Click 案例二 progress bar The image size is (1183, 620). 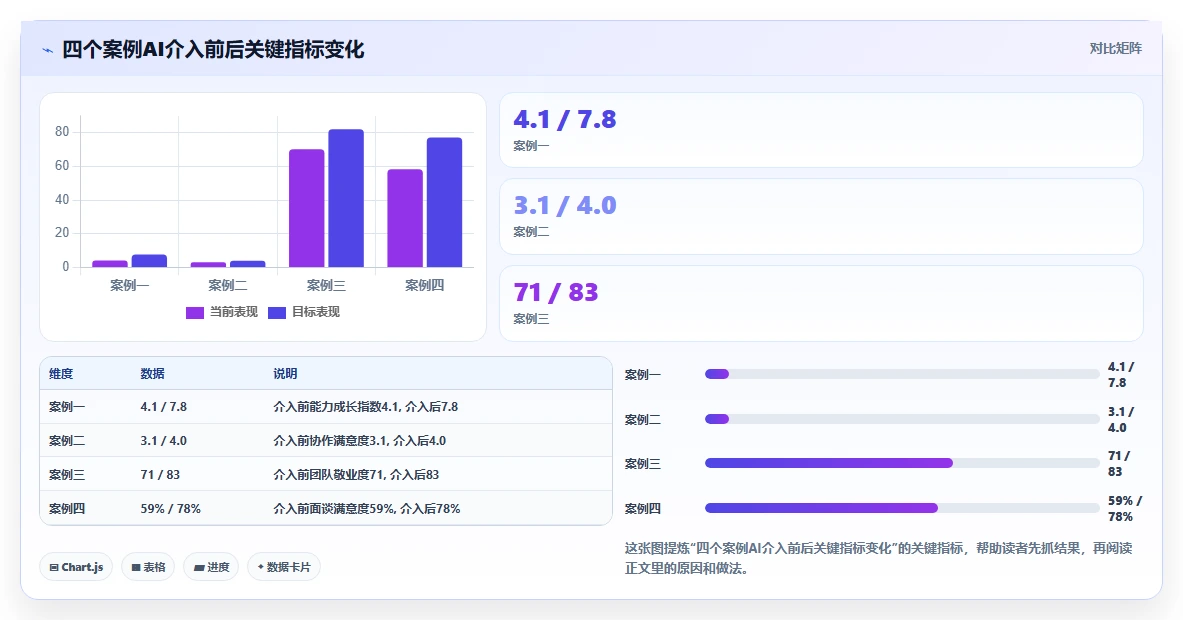[x=902, y=419]
